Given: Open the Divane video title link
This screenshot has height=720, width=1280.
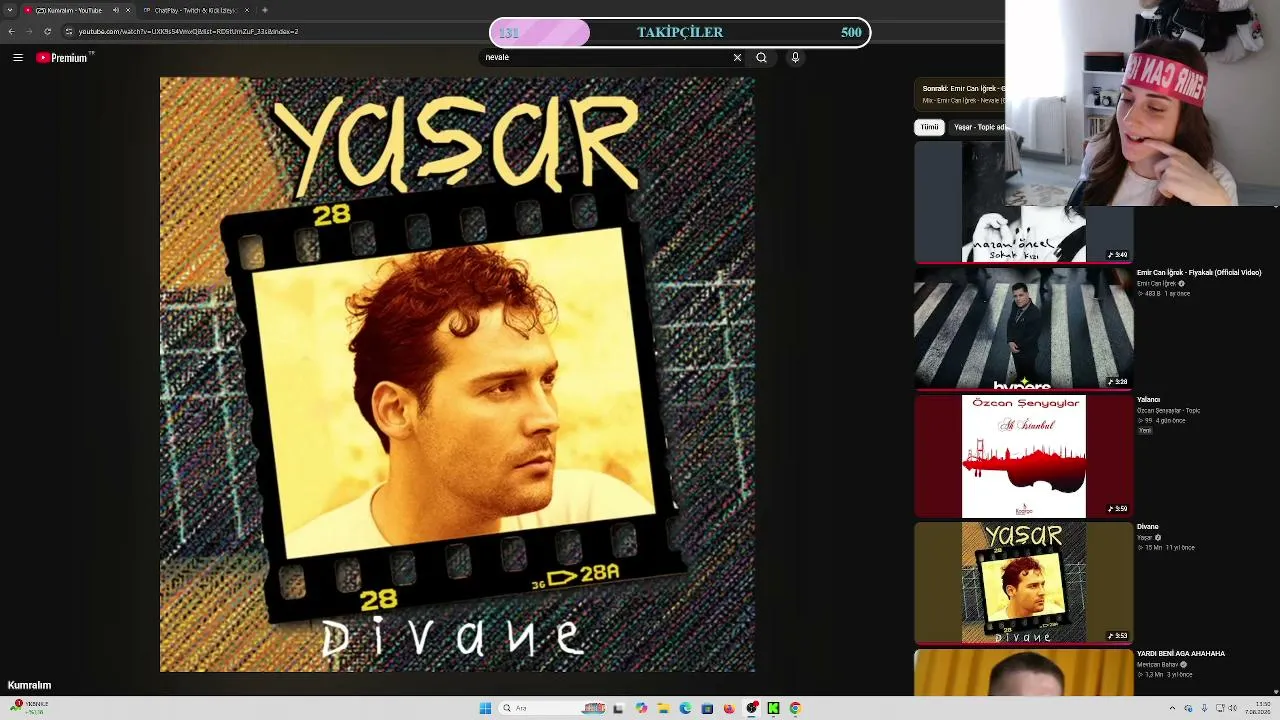Looking at the screenshot, I should pos(1147,527).
